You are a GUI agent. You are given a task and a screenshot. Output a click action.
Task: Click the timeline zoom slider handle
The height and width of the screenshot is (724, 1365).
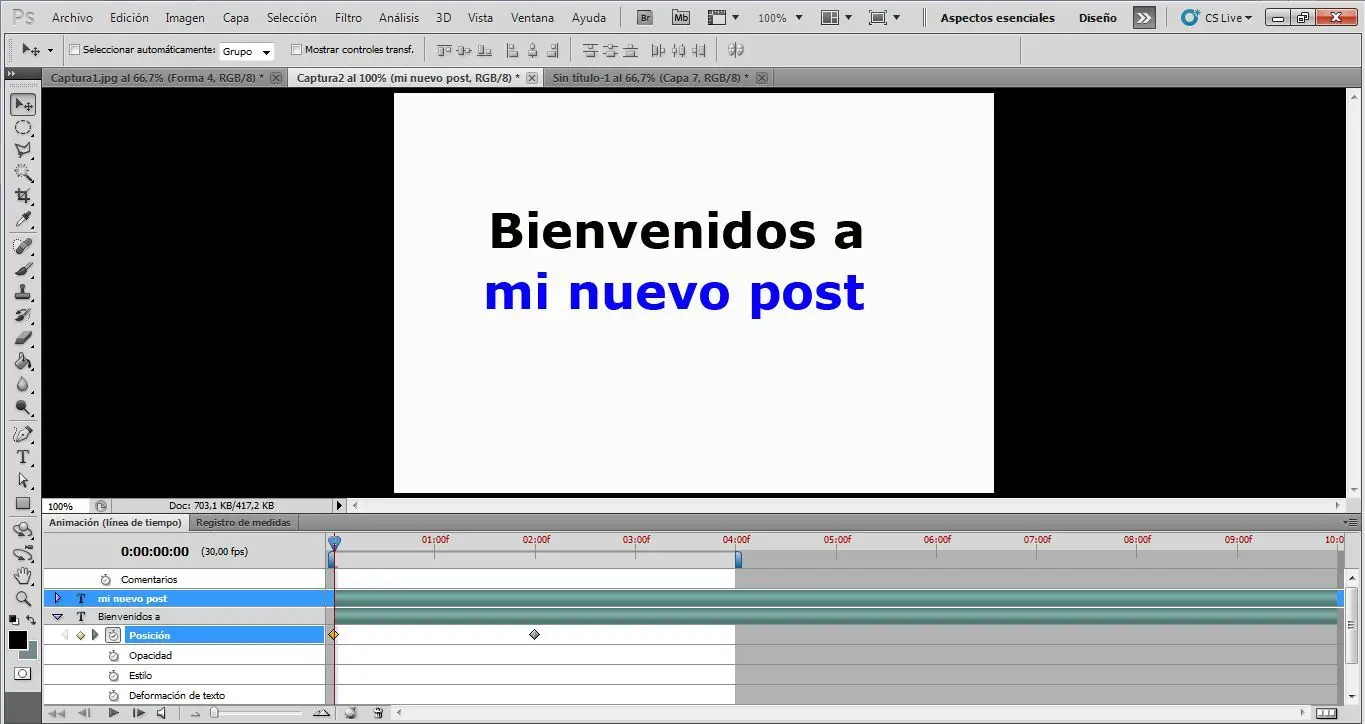coord(213,713)
